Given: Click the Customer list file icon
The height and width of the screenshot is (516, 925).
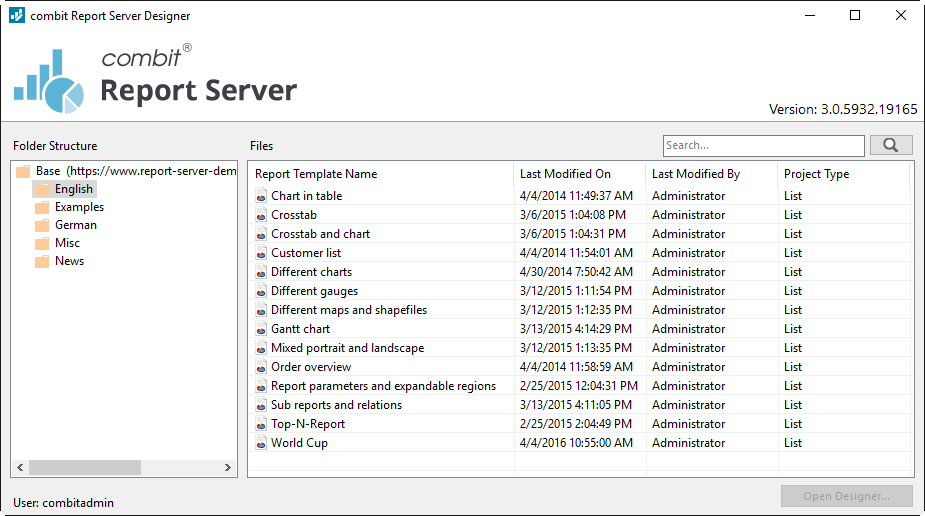Looking at the screenshot, I should (x=261, y=253).
